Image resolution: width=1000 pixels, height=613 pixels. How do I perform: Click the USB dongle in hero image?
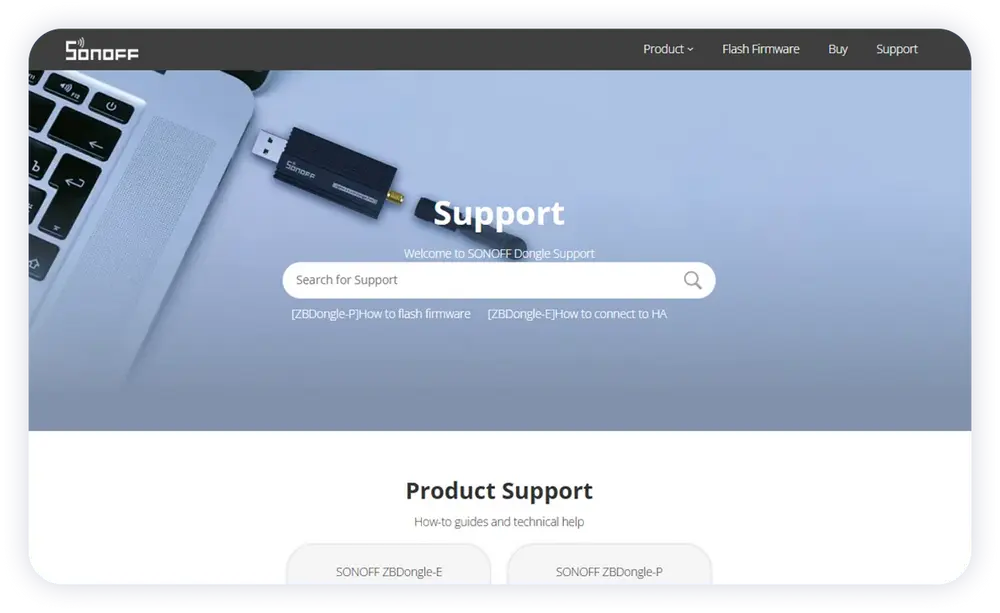[x=328, y=171]
